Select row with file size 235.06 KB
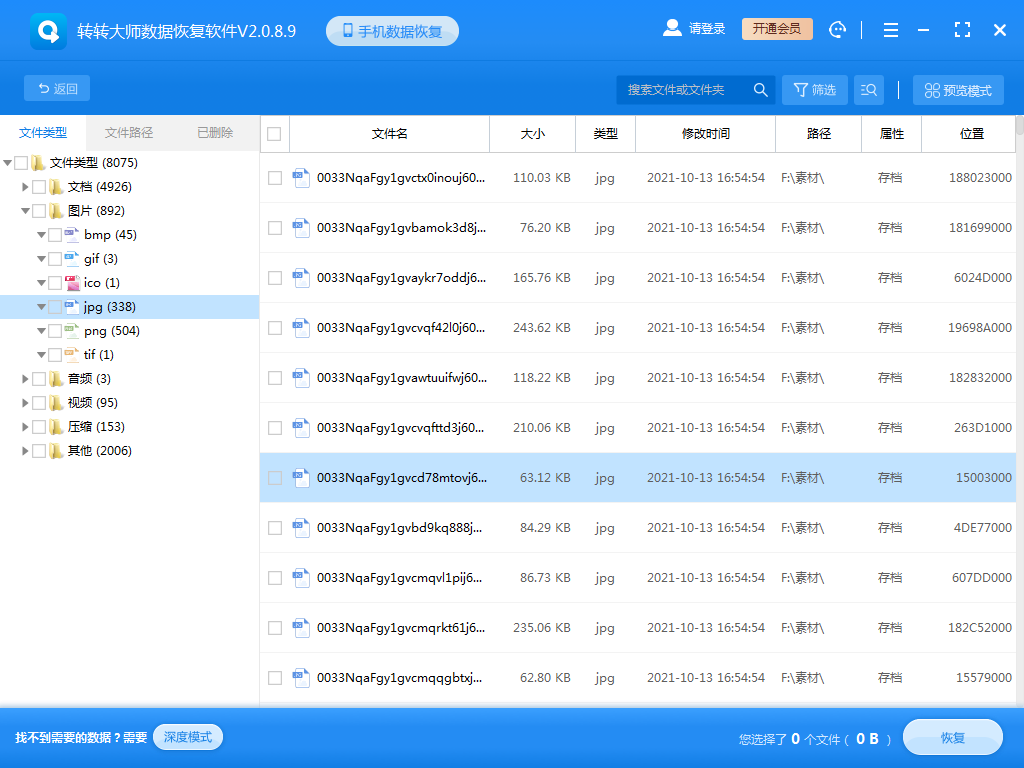This screenshot has width=1024, height=768. click(x=638, y=628)
